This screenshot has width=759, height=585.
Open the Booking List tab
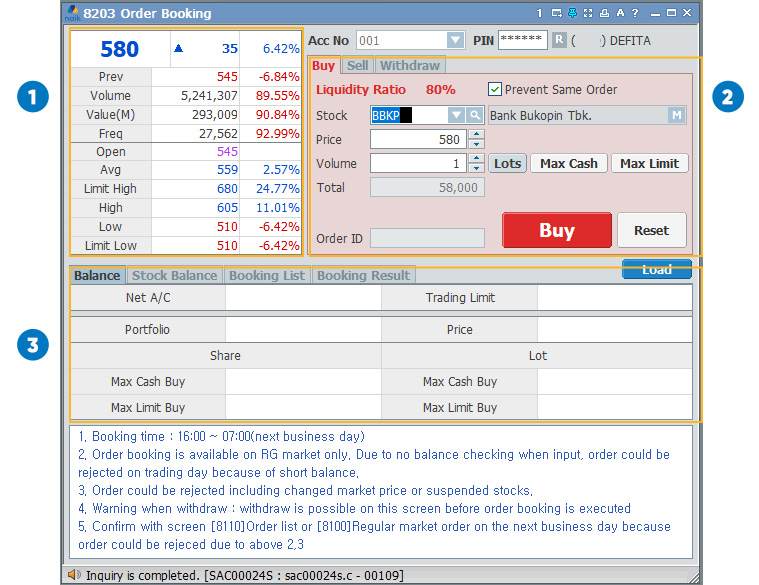click(x=266, y=275)
